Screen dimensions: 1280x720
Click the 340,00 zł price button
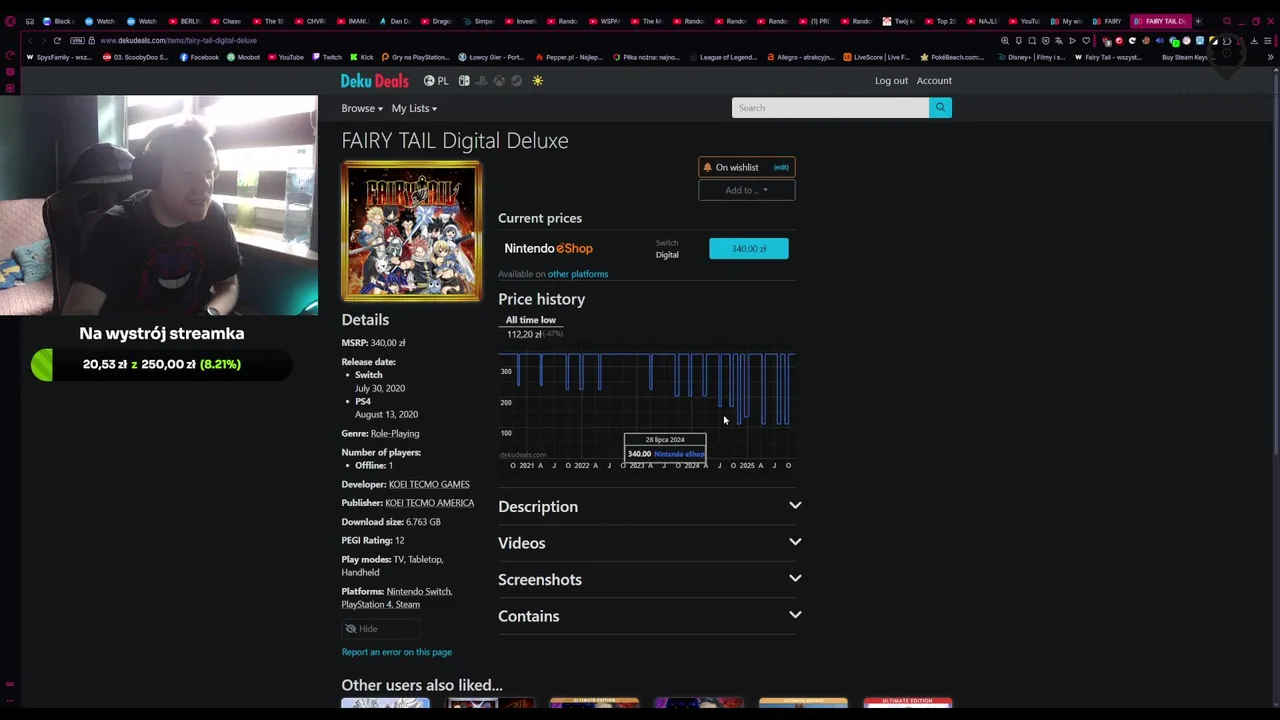[749, 249]
